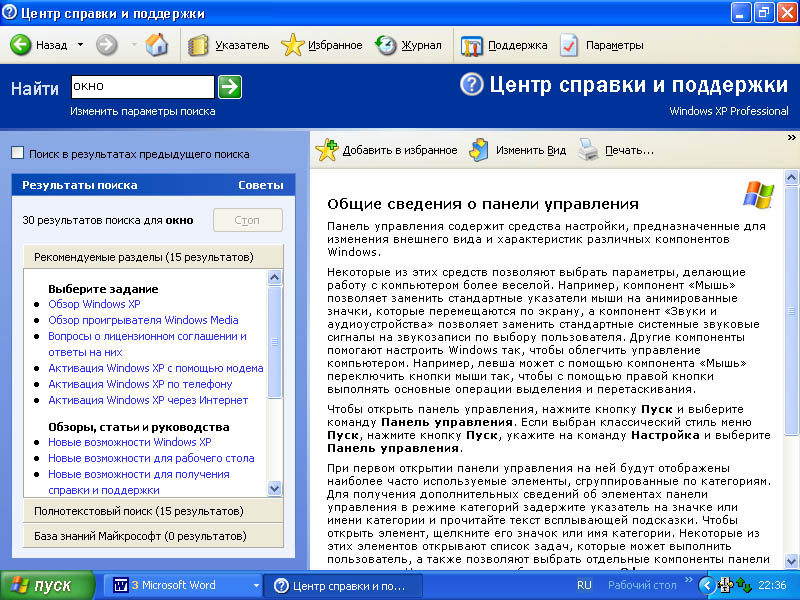
Task: Open Обзор проигрывателя Windows Media result
Action: tap(143, 320)
